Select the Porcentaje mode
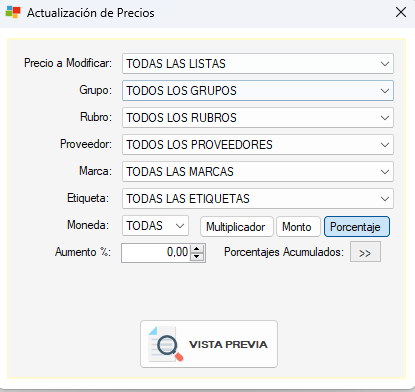Screen dimensions: 415x392 [356, 227]
